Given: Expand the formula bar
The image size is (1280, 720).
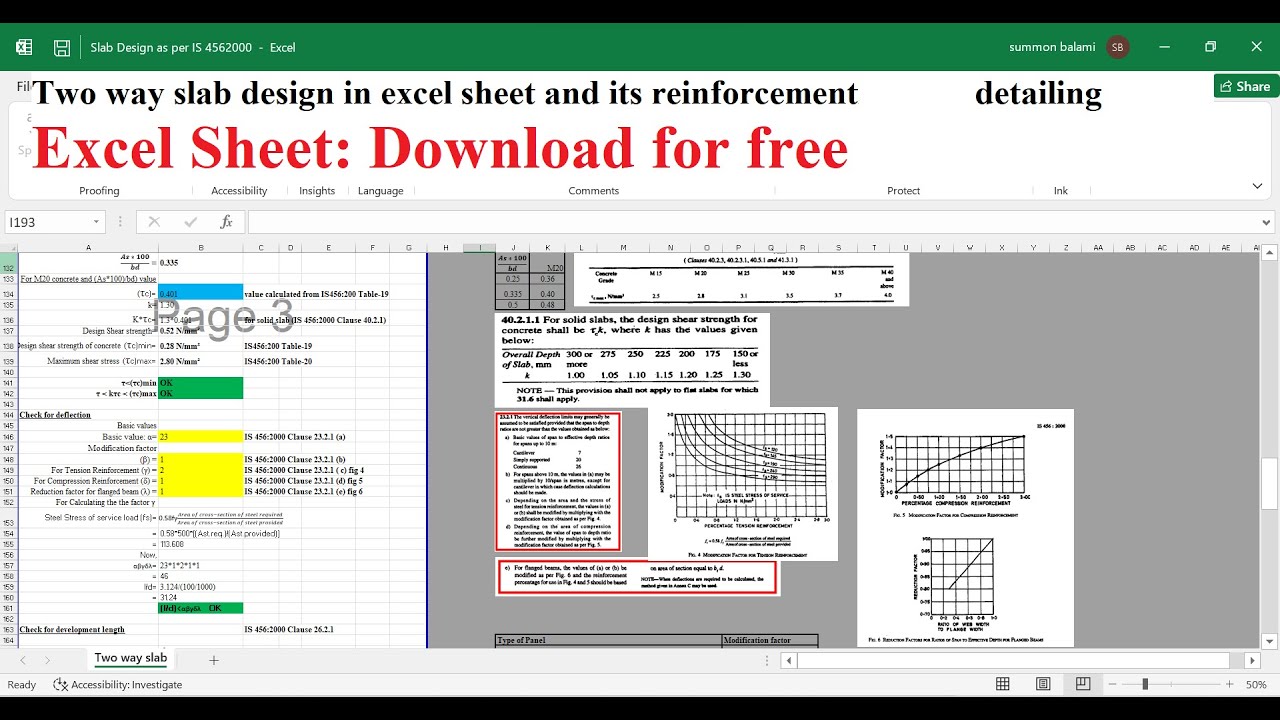Looking at the screenshot, I should point(1267,222).
